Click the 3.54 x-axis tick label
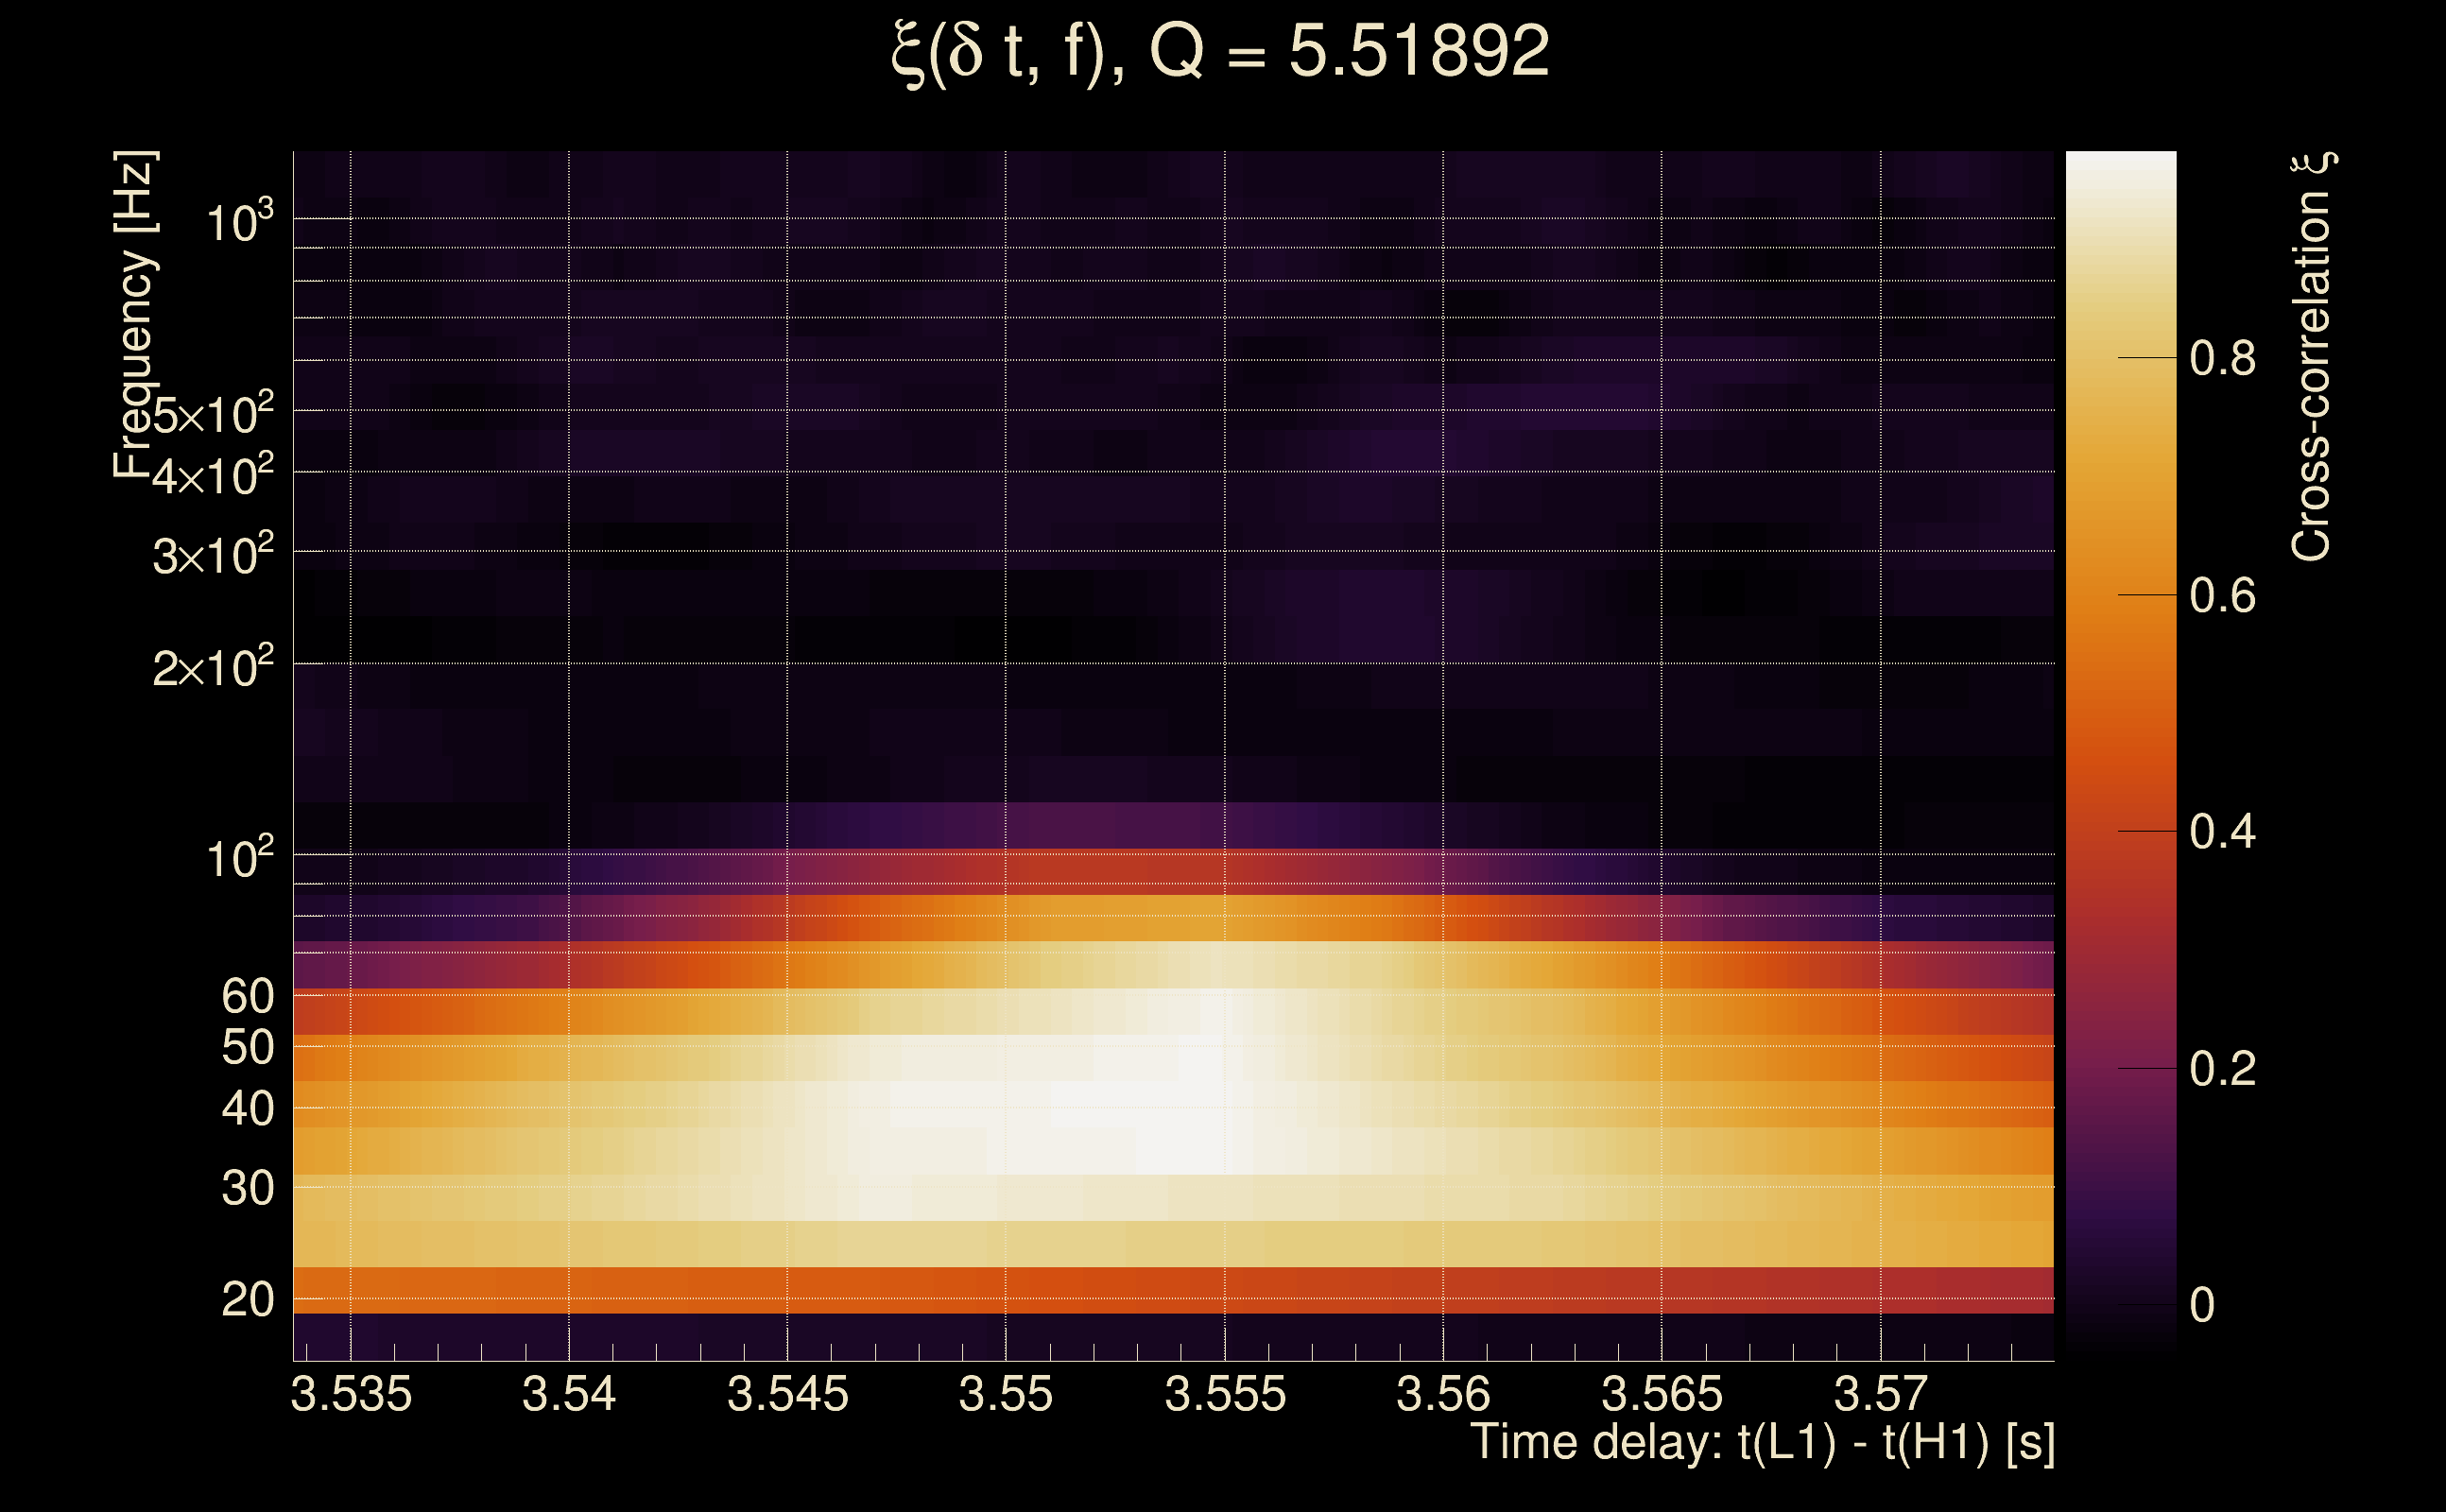Screen dimensions: 2446x1512 click(569, 1394)
